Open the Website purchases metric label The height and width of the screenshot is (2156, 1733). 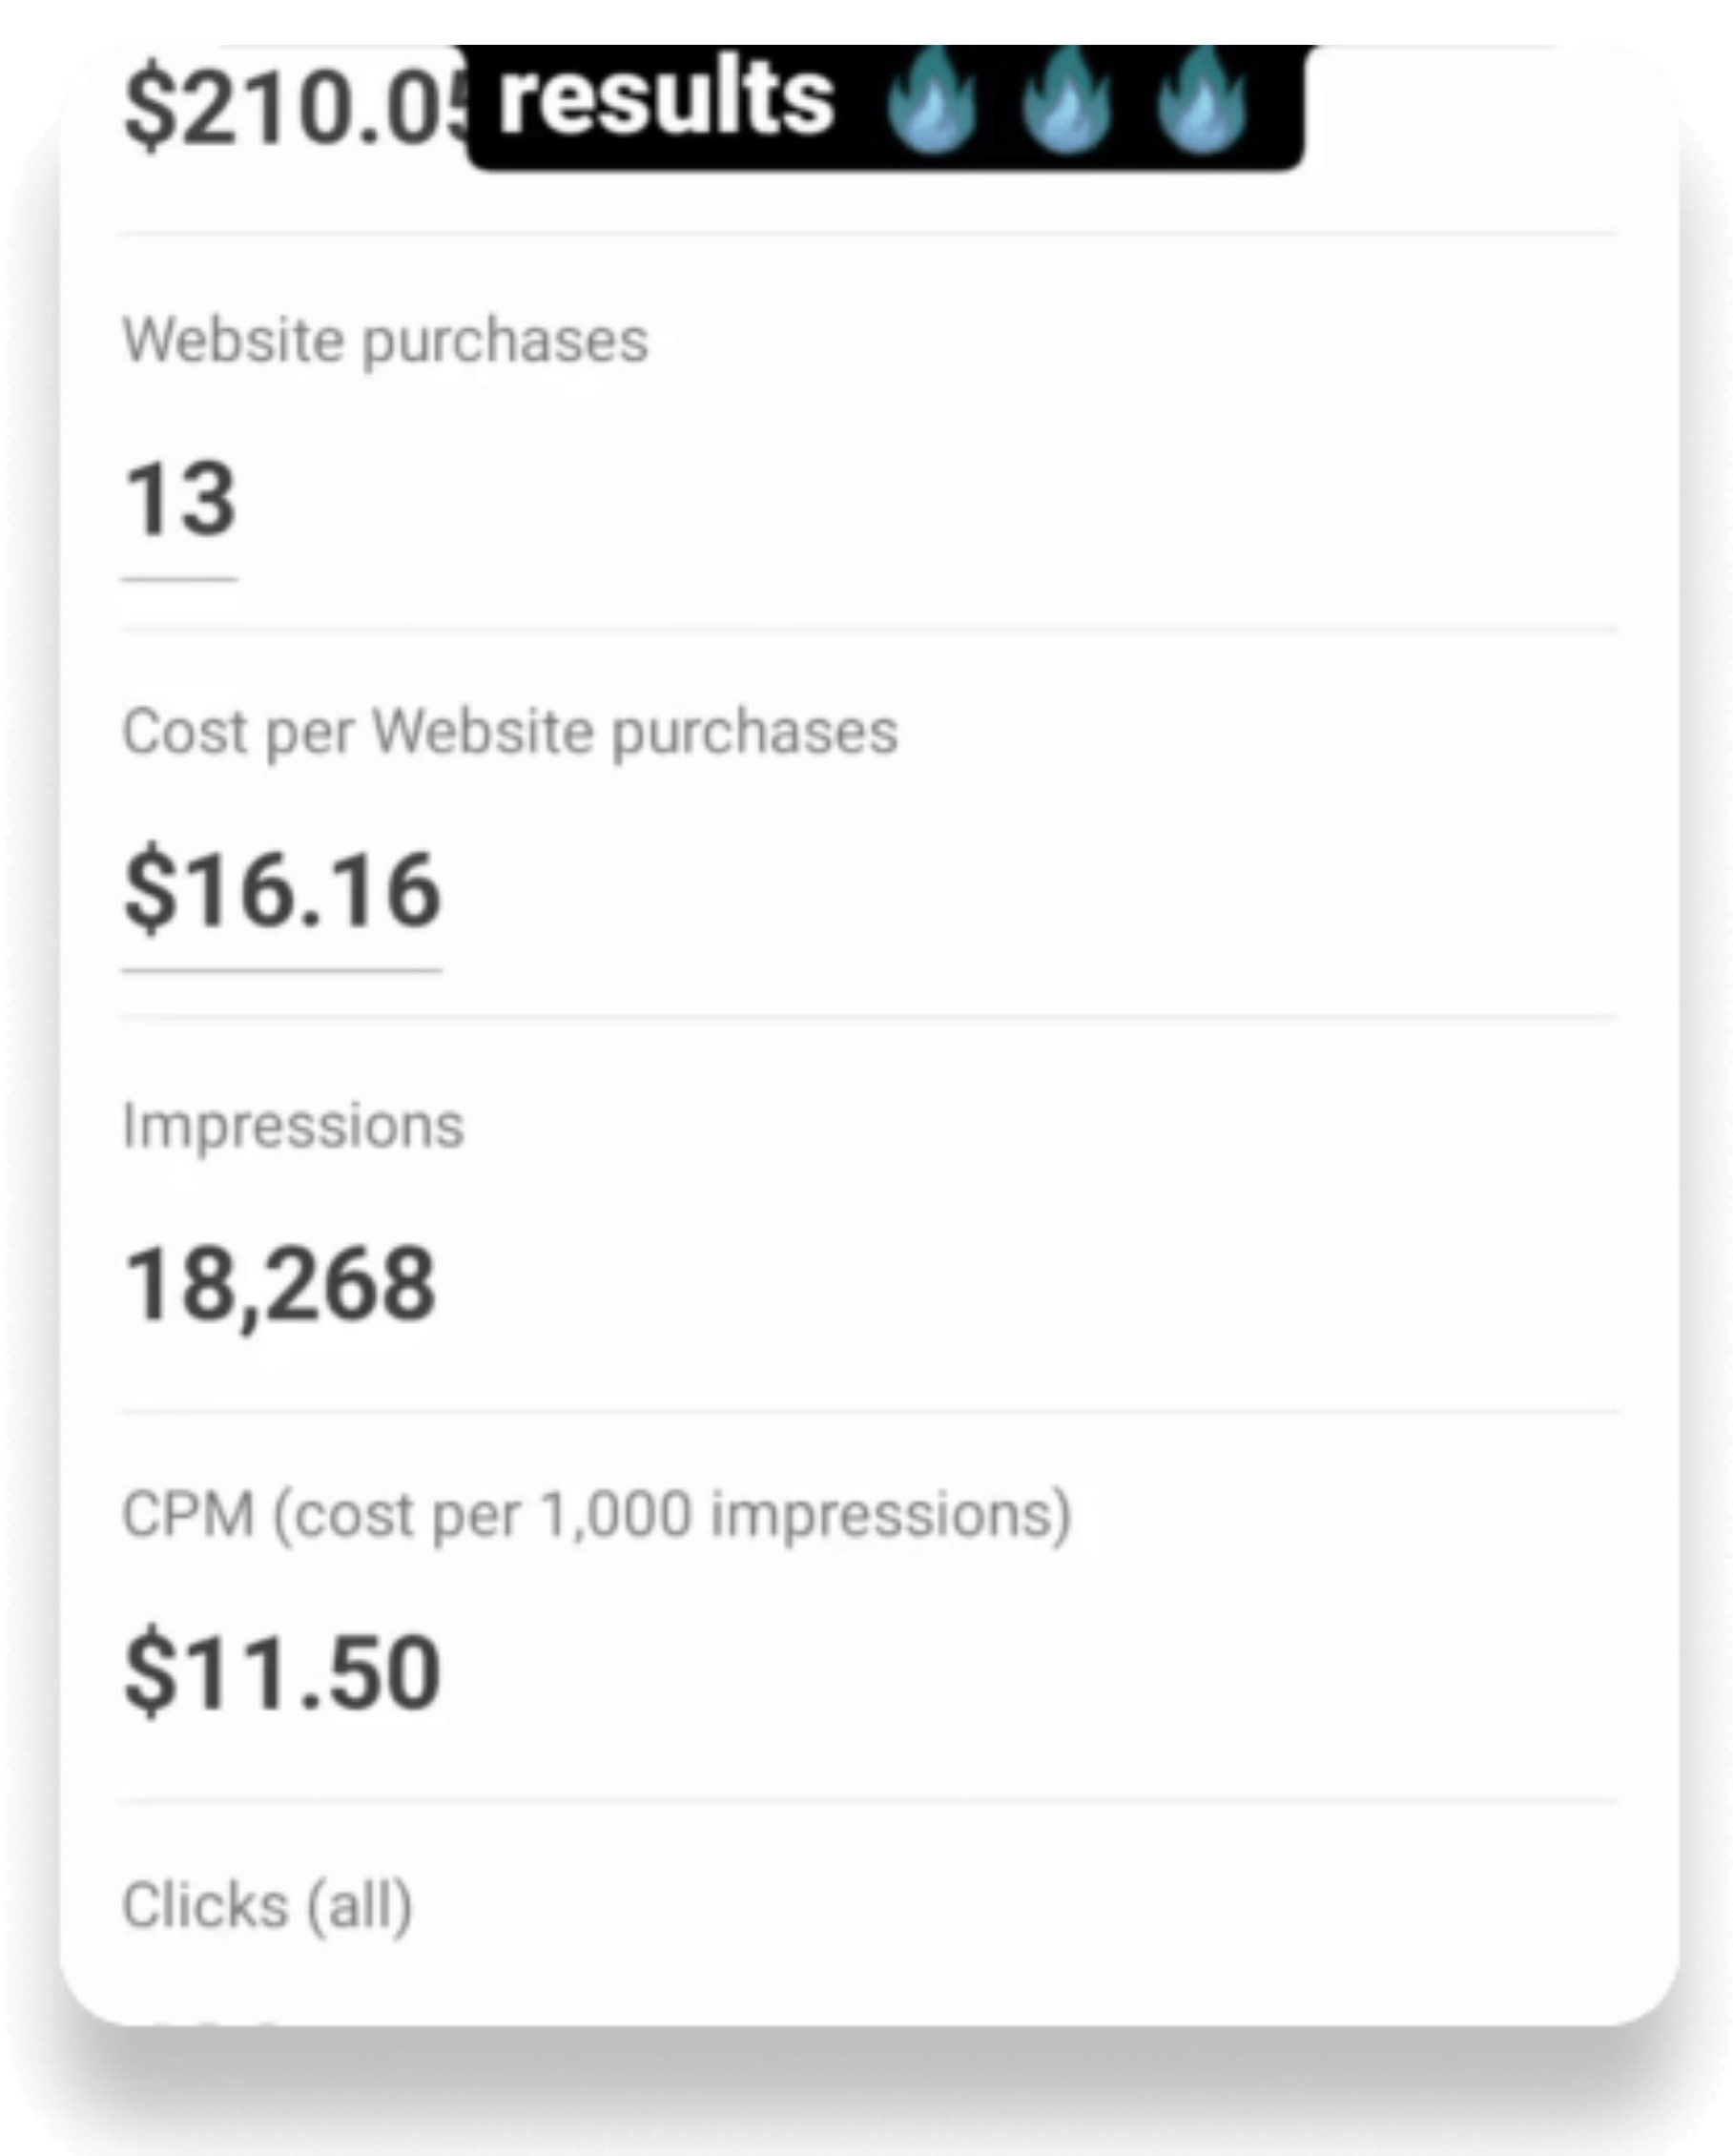pos(385,341)
